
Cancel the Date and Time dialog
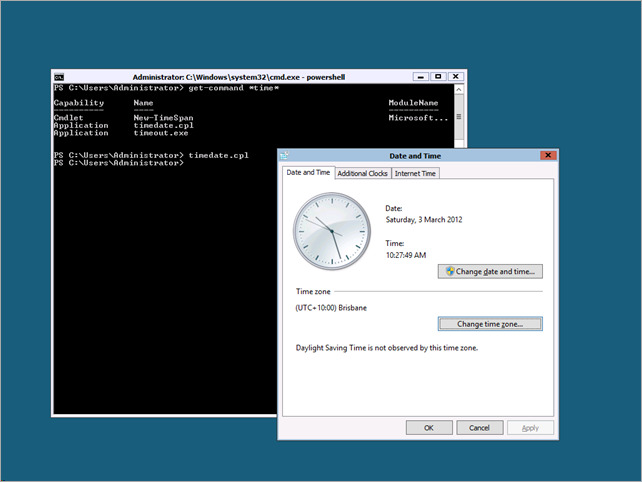(x=479, y=427)
